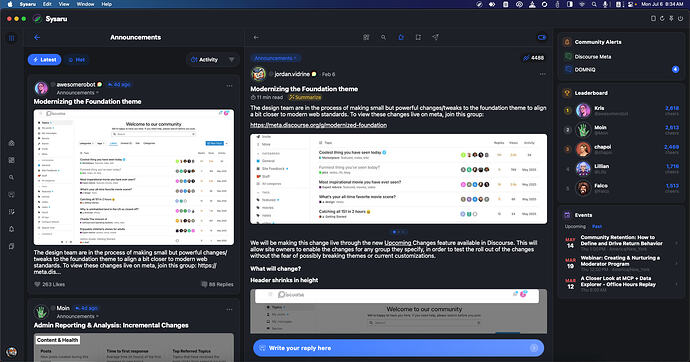Click the share arrow icon in topic toolbar
Viewport: 690px width, 362px height.
pos(435,37)
